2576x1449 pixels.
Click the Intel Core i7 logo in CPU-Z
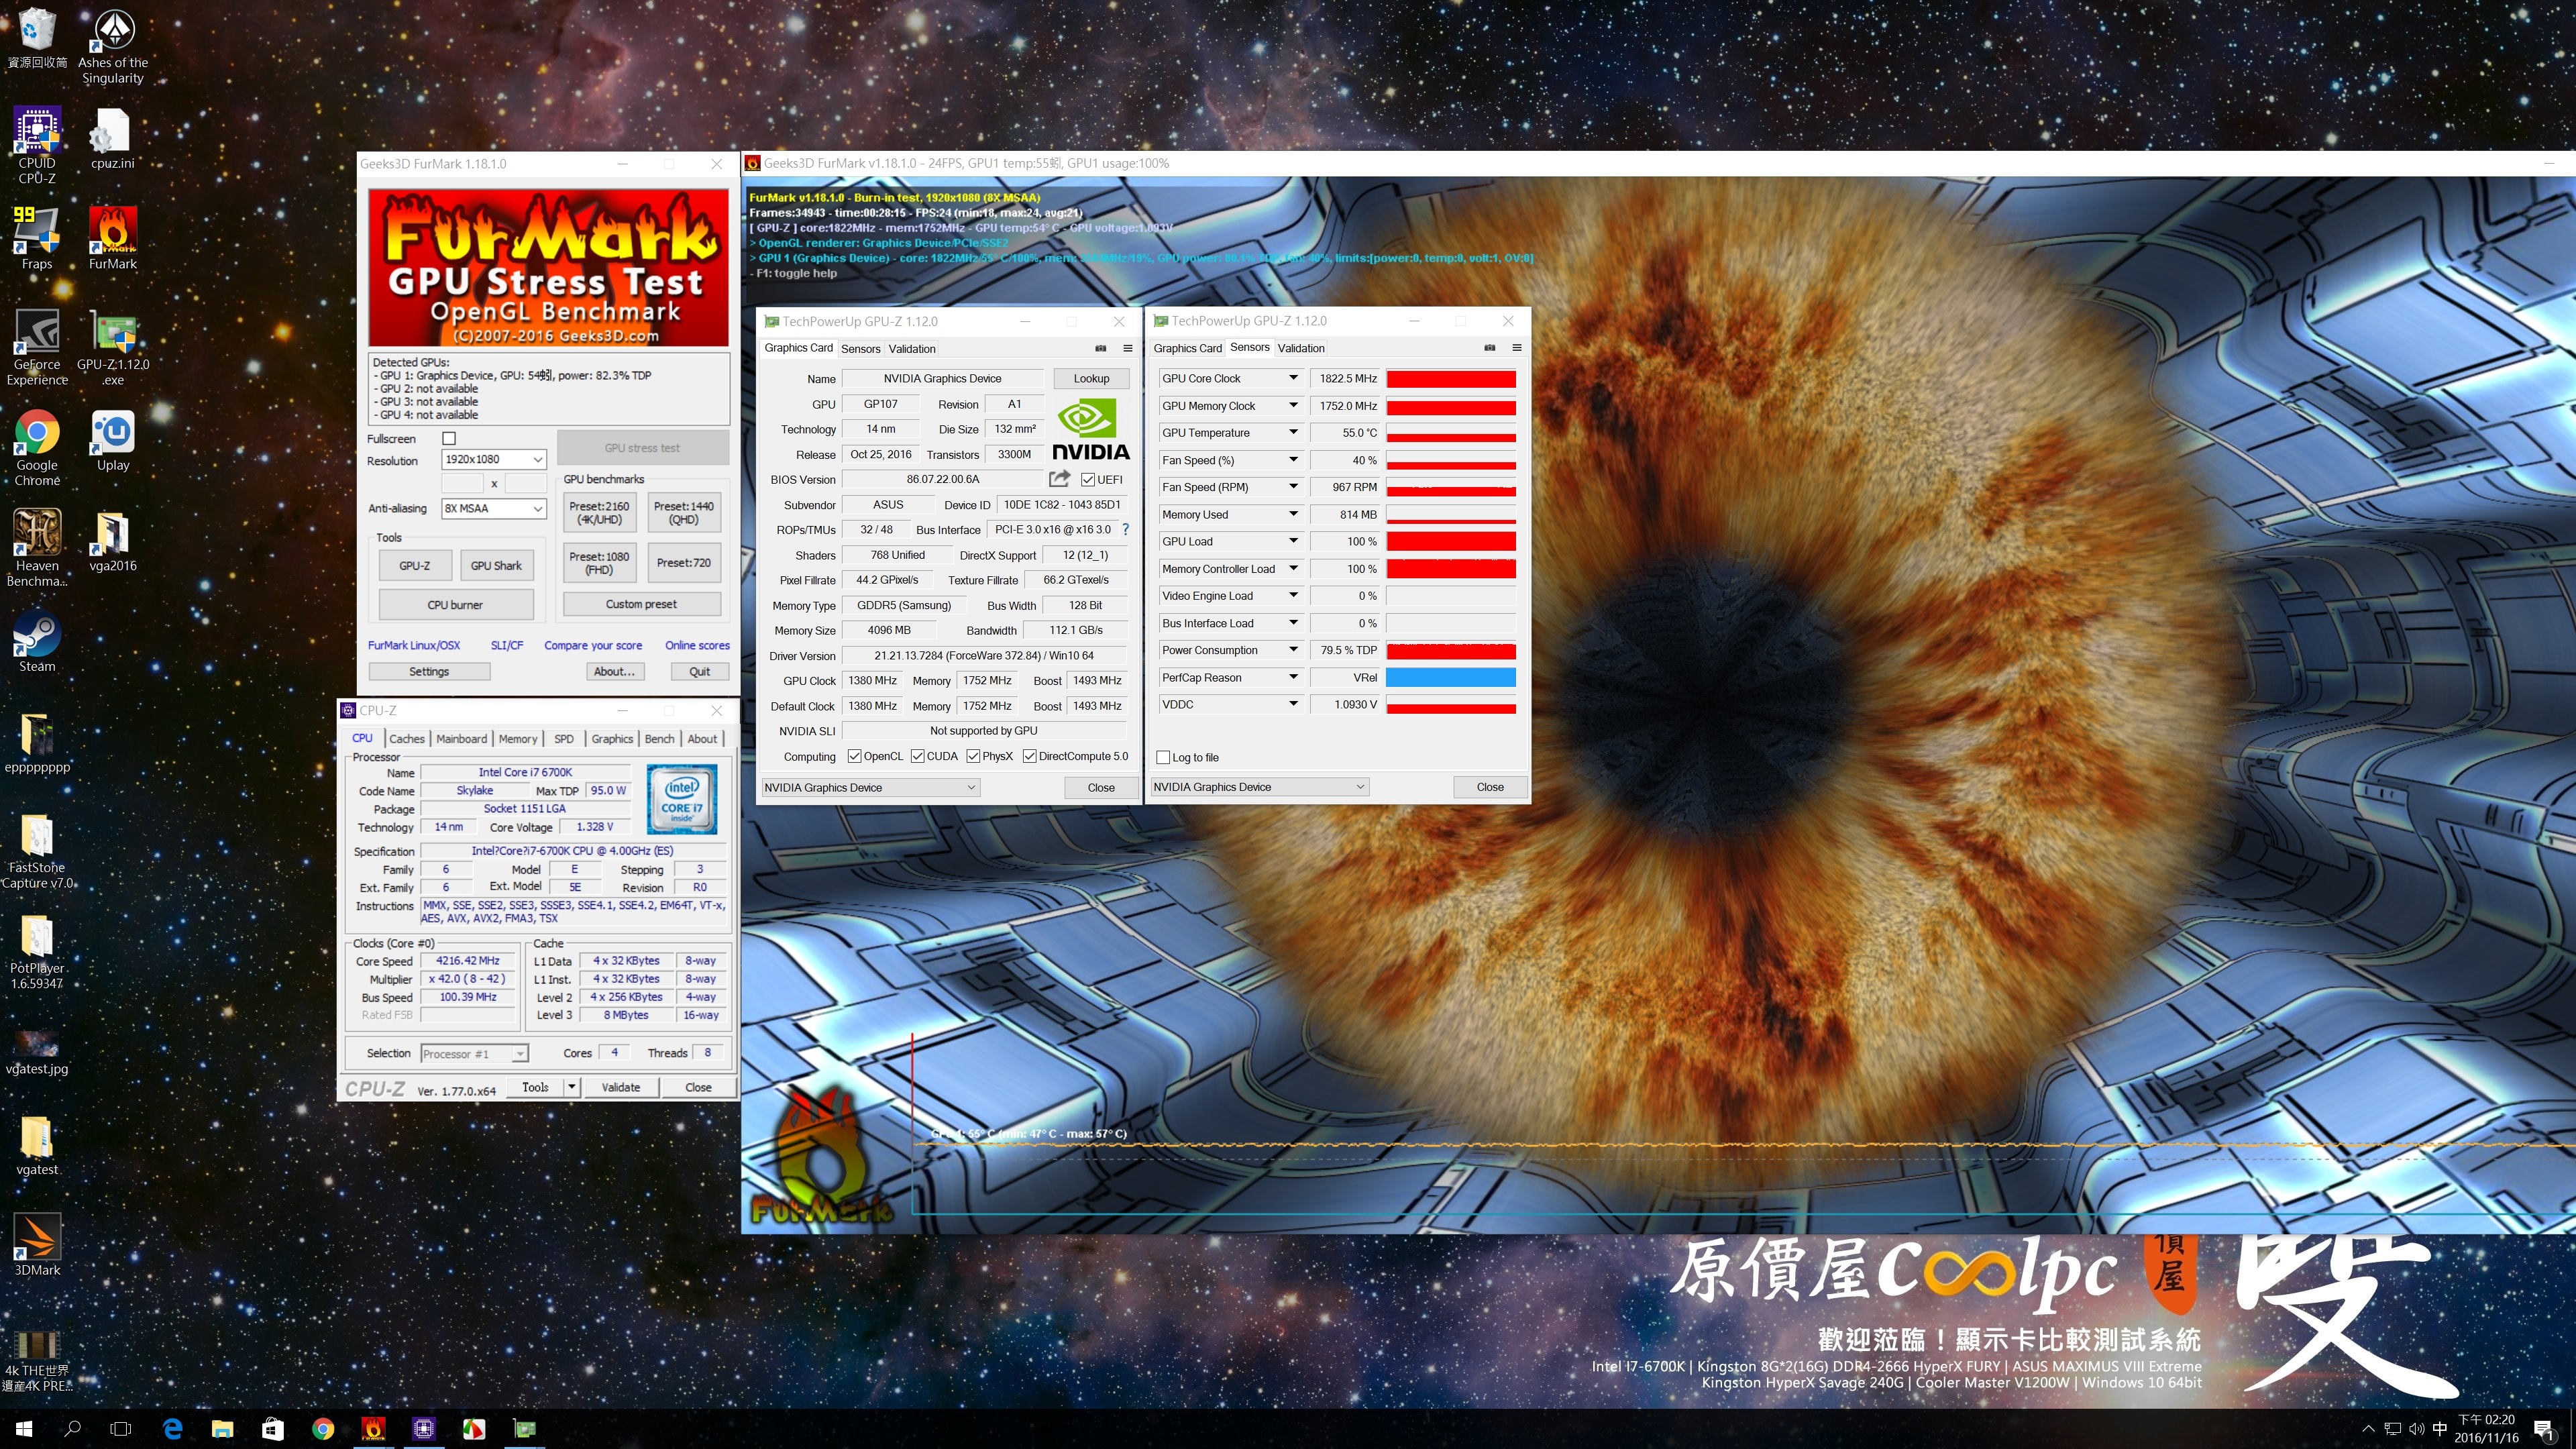point(682,799)
